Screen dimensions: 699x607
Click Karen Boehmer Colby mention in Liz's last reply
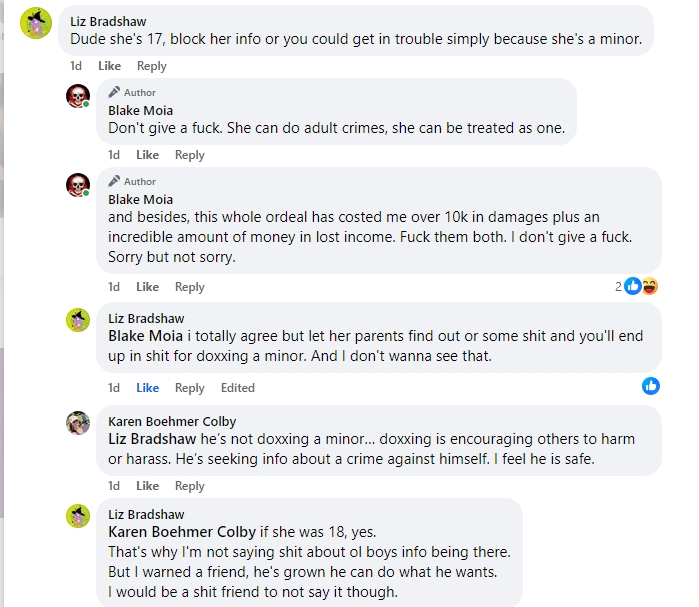[182, 532]
